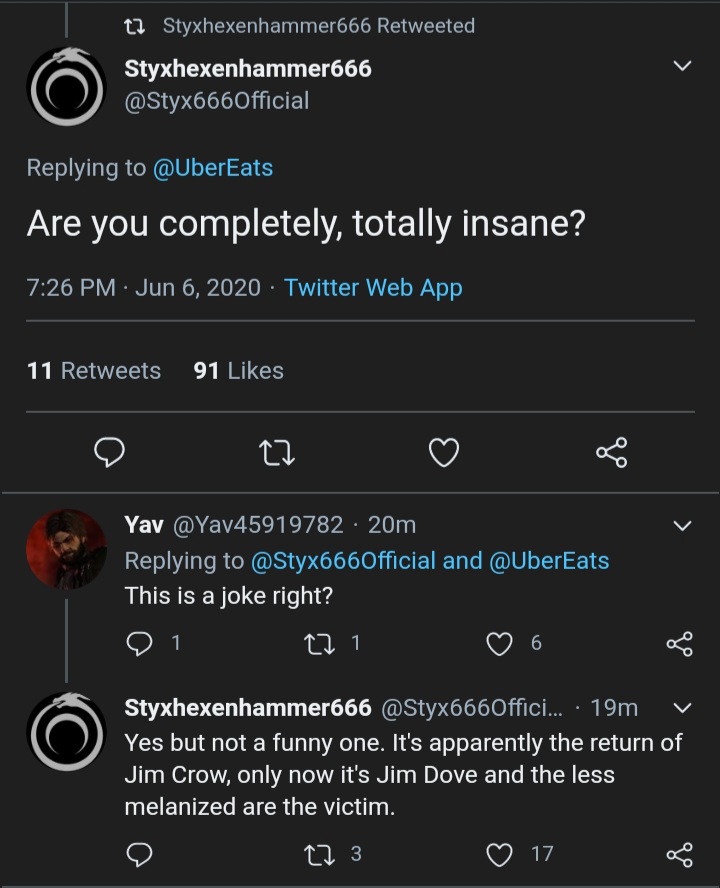View the 11 Retweets list
The width and height of the screenshot is (720, 888).
(x=94, y=370)
